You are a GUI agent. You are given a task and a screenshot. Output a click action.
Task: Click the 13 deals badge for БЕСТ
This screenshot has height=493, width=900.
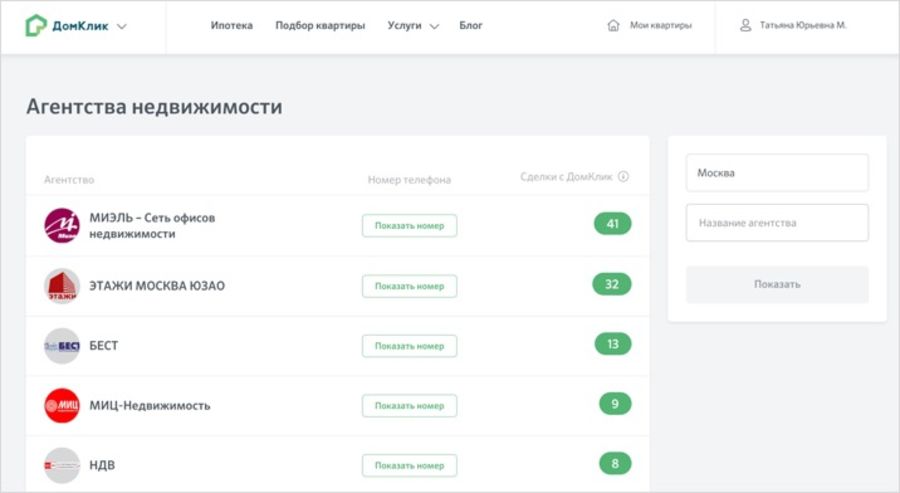pos(613,344)
